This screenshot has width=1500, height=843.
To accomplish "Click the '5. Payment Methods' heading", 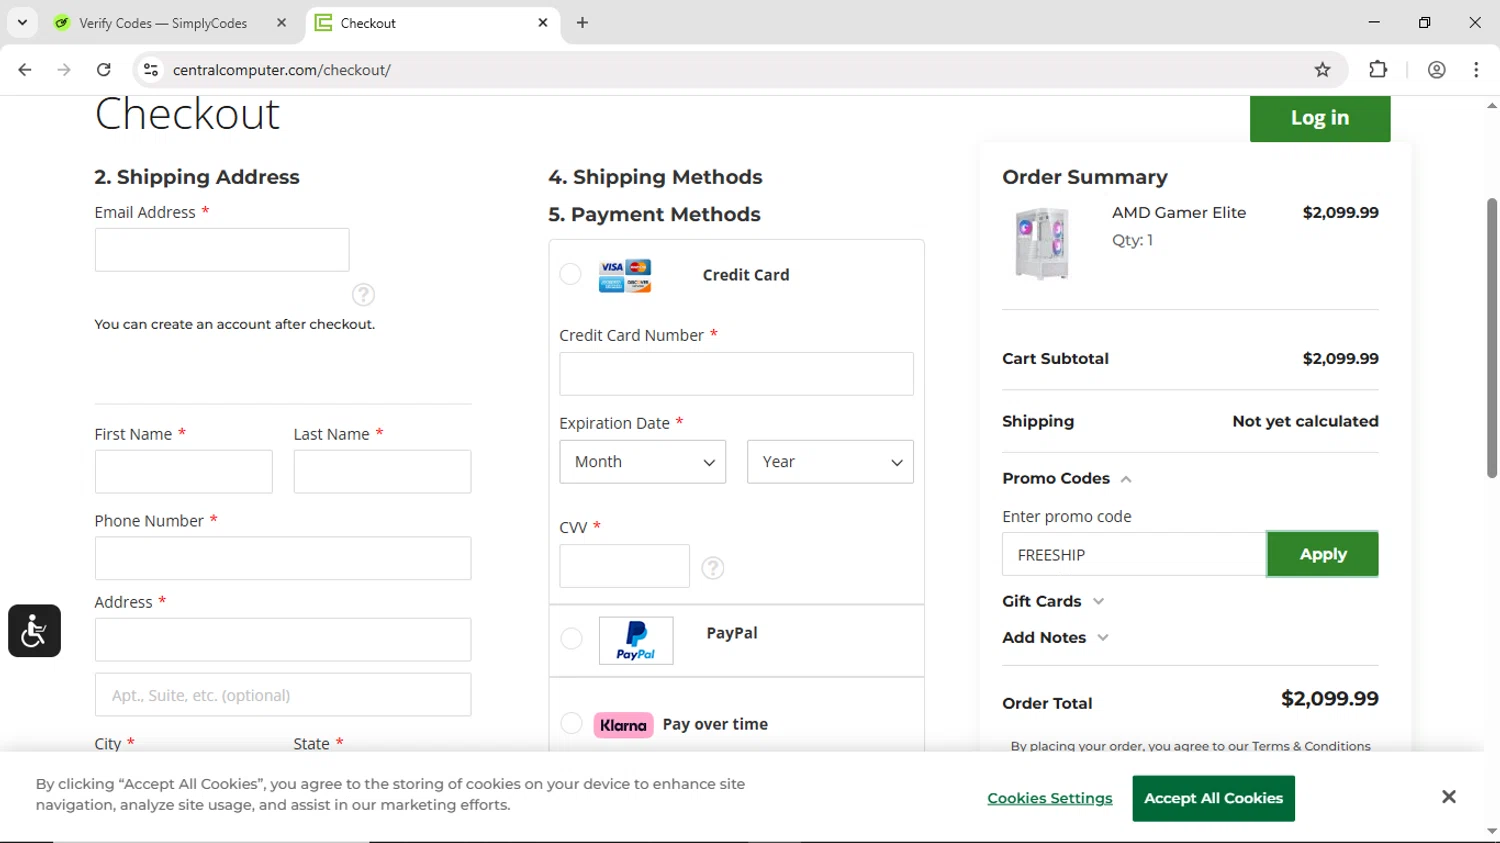I will [654, 215].
